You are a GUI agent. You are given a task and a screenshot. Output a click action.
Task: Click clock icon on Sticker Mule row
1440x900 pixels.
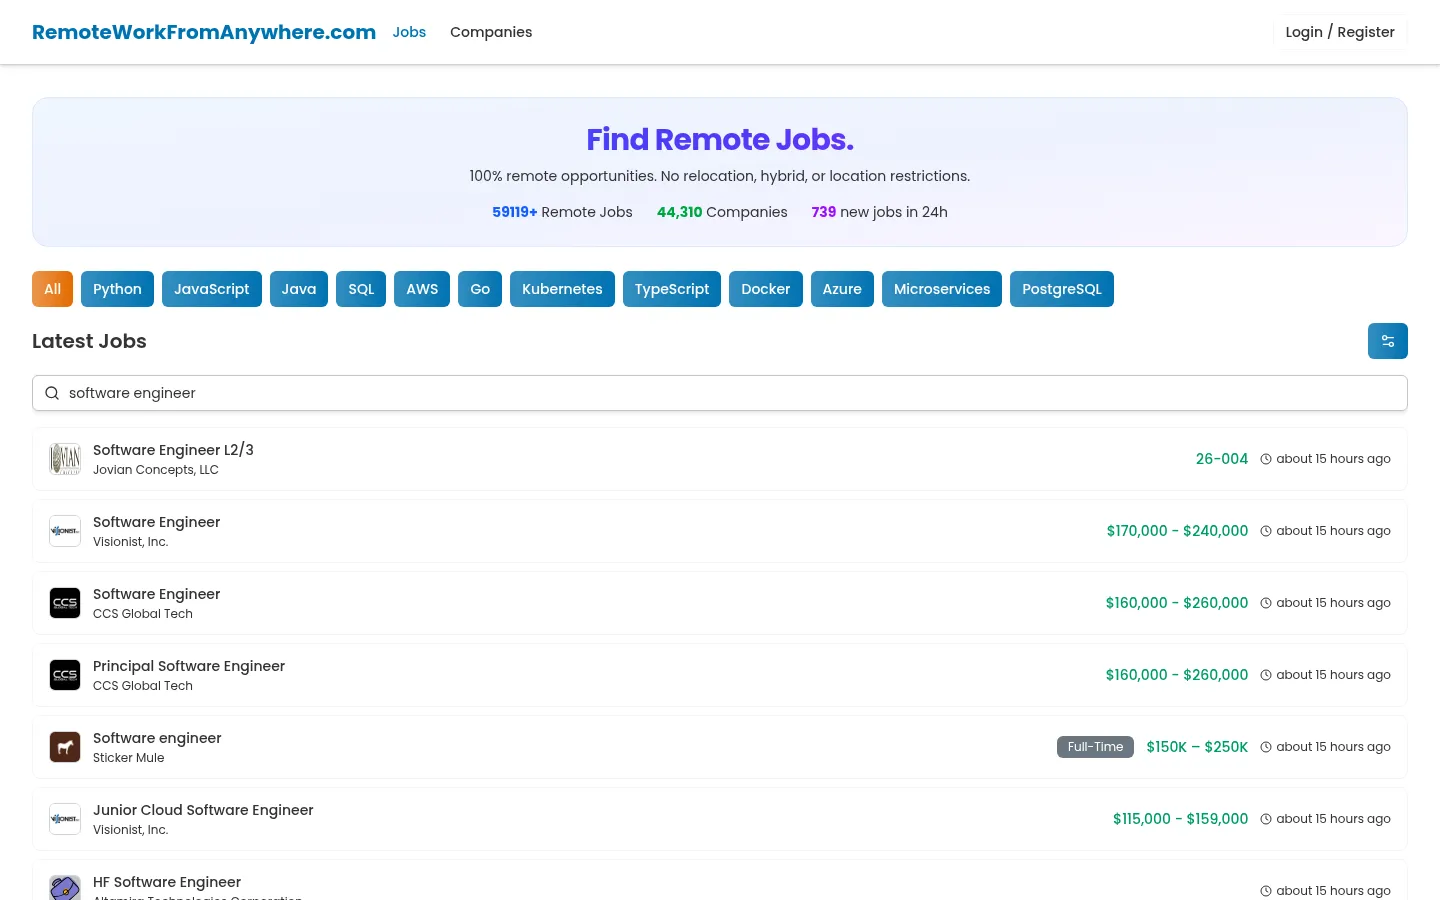pos(1266,747)
